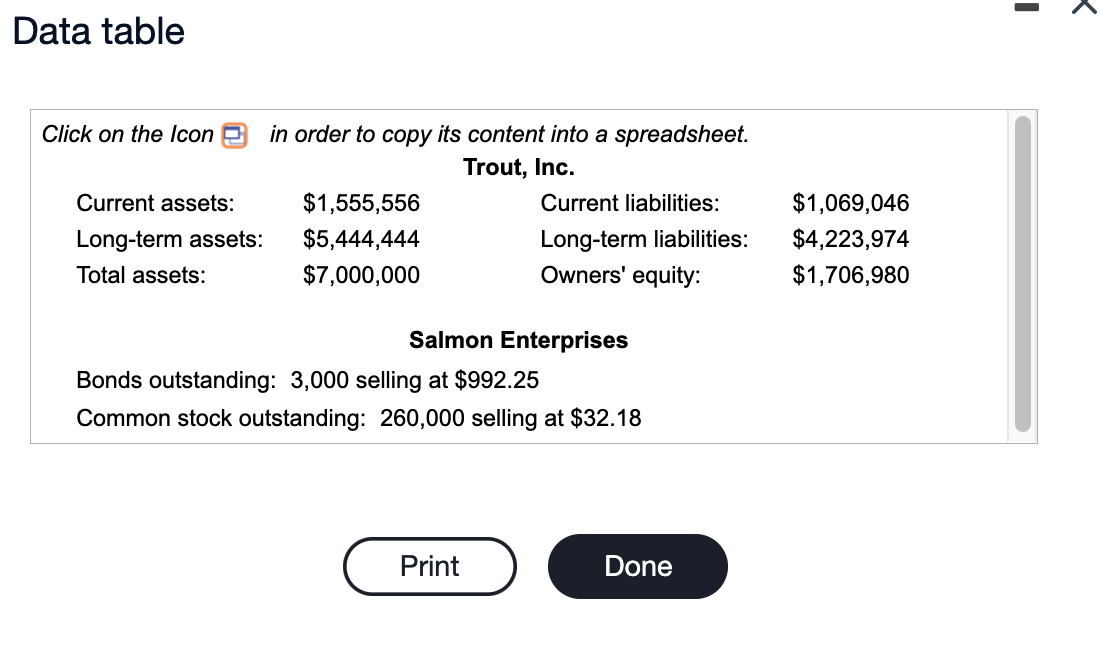Click the minimize control at top right

pos(1026,8)
